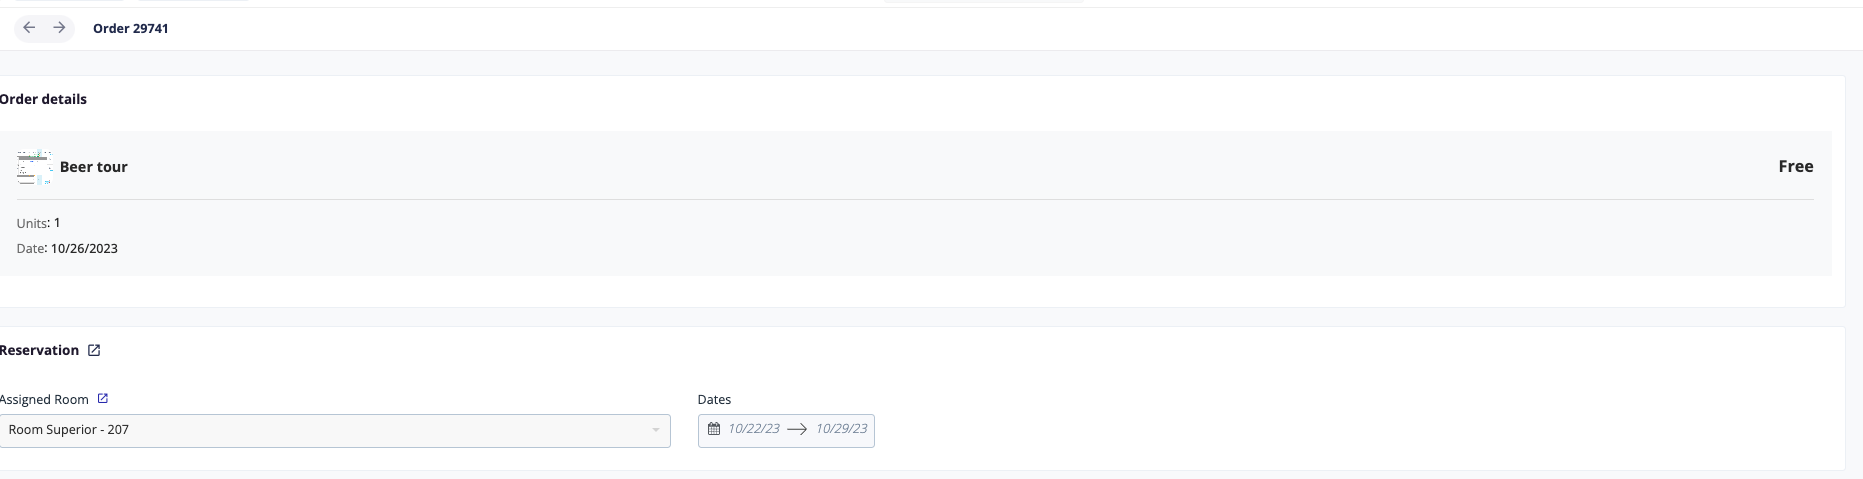Click the Order 29741 title
Viewport: 1863px width, 479px height.
(131, 28)
